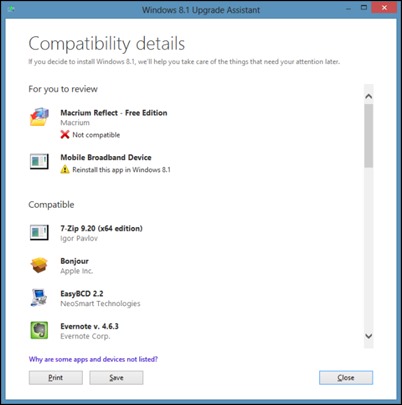Click the Mobile Broadband Device icon
Image resolution: width=402 pixels, height=405 pixels.
pyautogui.click(x=39, y=161)
